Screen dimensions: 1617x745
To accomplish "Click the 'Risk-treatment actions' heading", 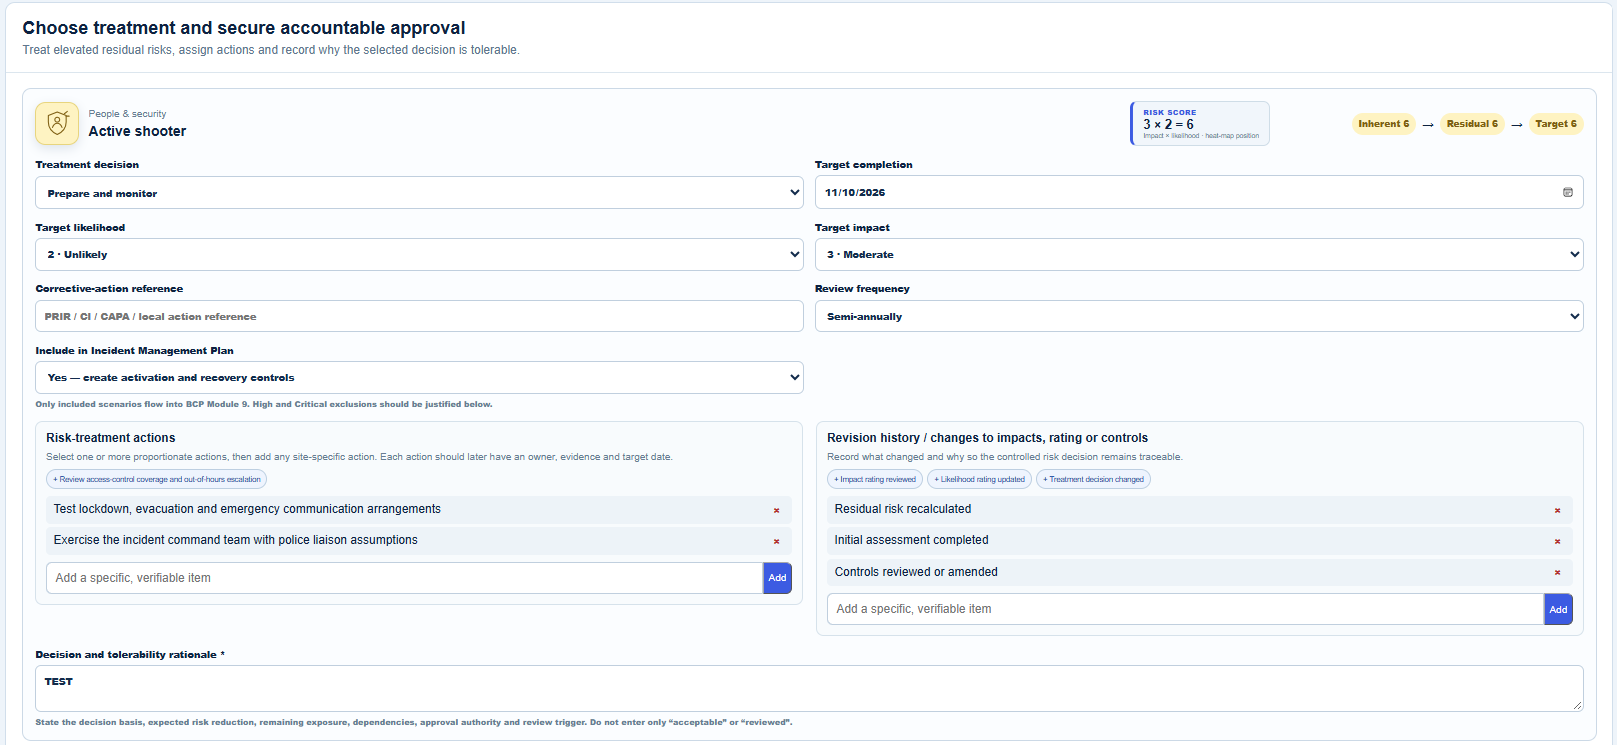I will (x=111, y=438).
